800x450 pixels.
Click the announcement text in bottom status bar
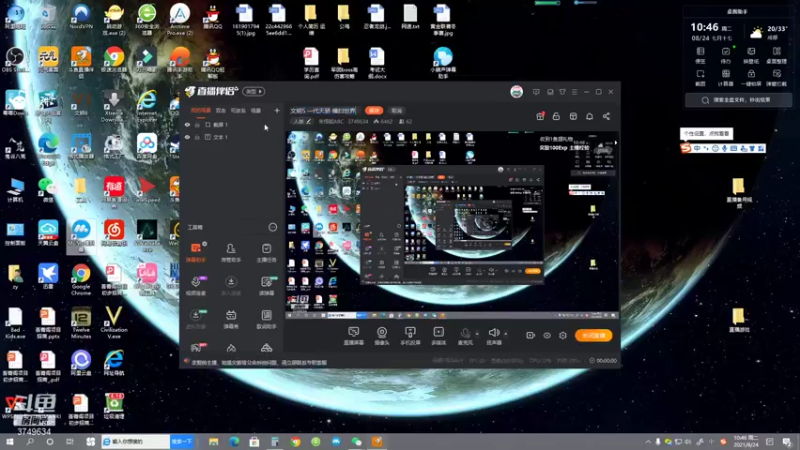tap(259, 363)
